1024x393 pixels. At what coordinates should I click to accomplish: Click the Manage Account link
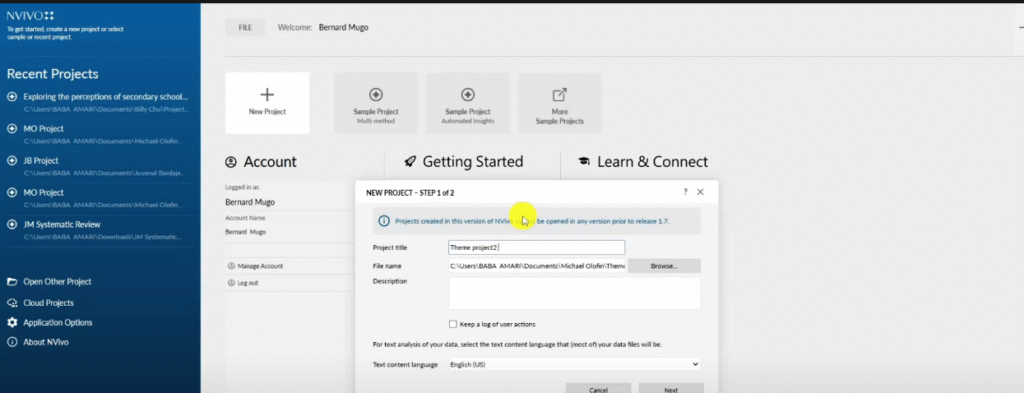(x=255, y=266)
